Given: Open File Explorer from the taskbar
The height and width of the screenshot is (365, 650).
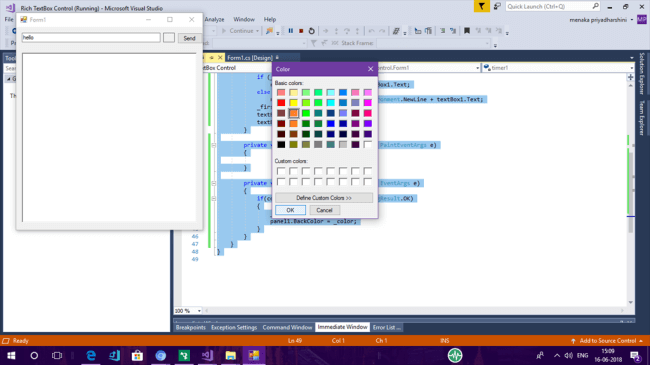Looking at the screenshot, I should [230, 355].
